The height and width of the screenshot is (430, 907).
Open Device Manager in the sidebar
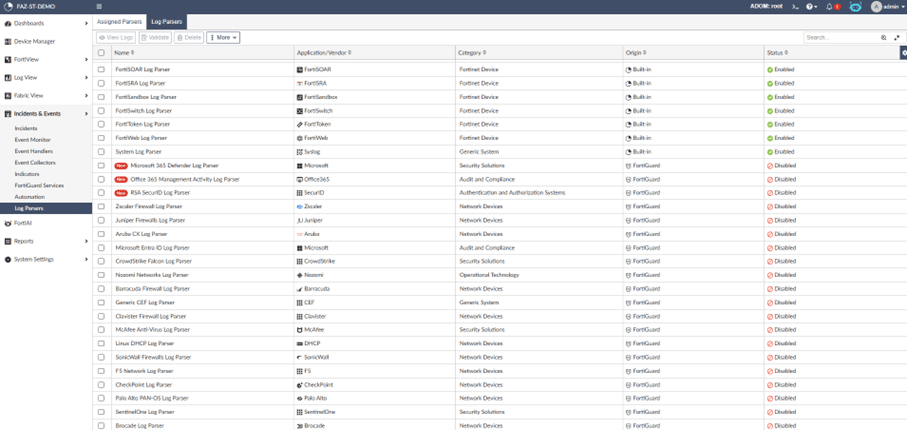click(35, 41)
